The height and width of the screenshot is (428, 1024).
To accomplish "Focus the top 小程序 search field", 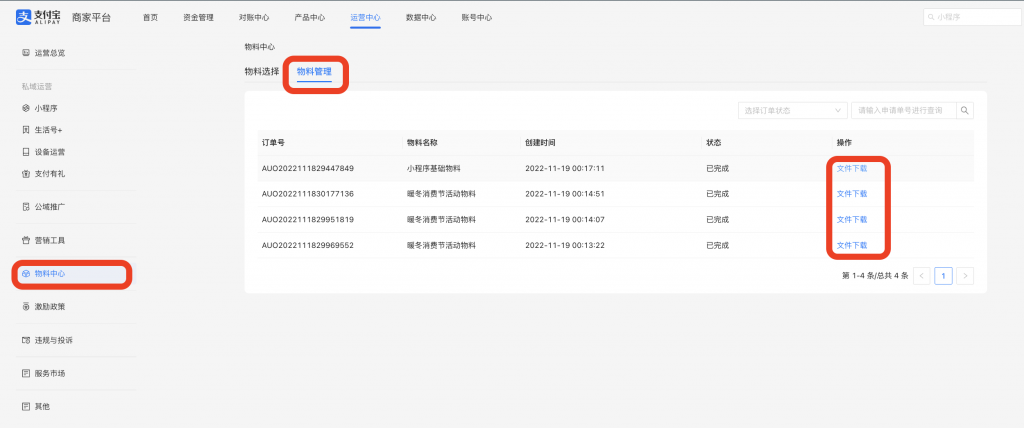I will click(x=972, y=18).
